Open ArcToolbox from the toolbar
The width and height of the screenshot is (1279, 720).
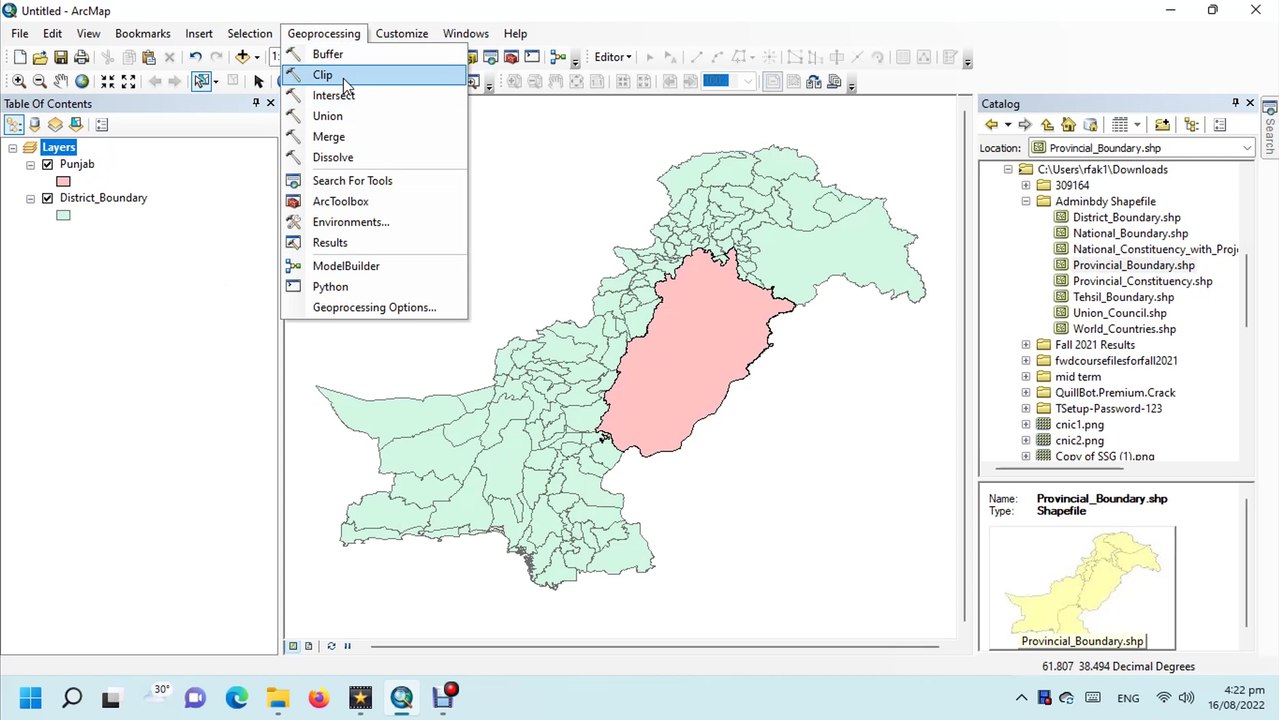click(511, 57)
